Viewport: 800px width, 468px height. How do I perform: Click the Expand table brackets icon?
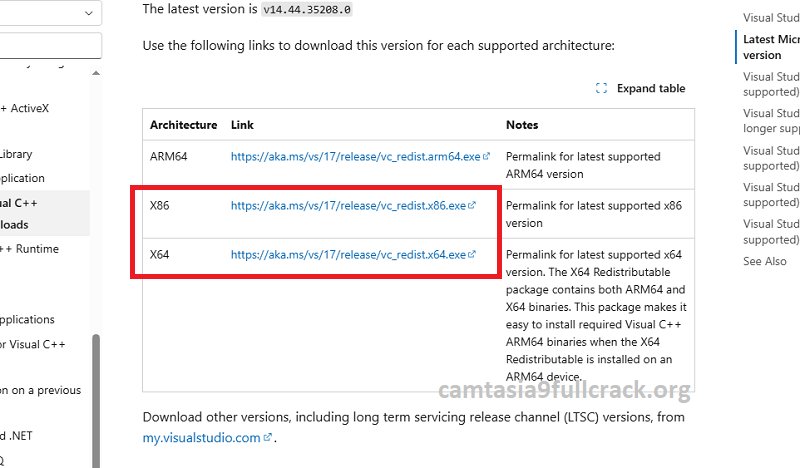(x=601, y=88)
